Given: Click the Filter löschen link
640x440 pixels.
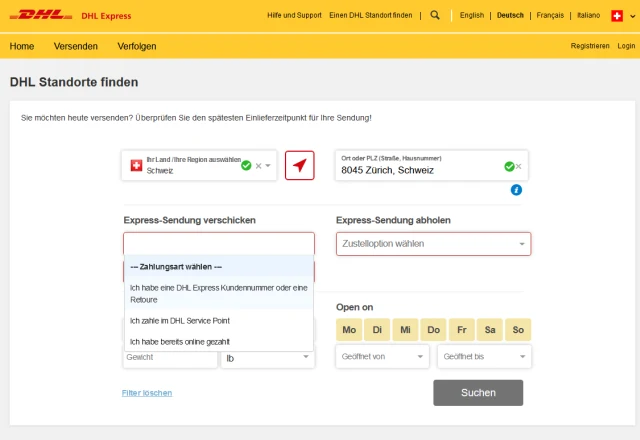Looking at the screenshot, I should pos(147,393).
